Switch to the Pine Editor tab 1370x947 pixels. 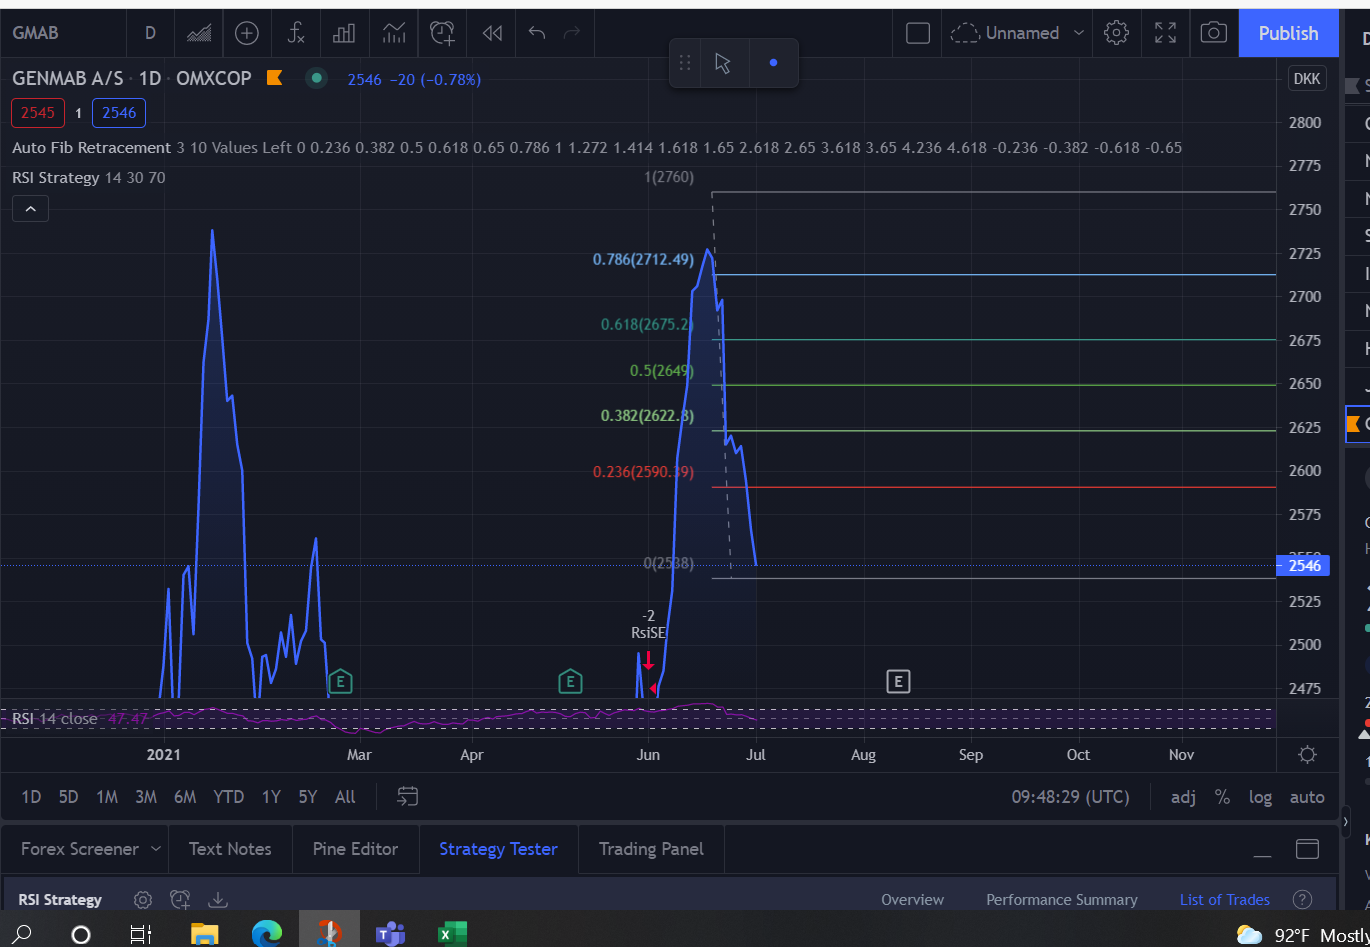pyautogui.click(x=355, y=849)
